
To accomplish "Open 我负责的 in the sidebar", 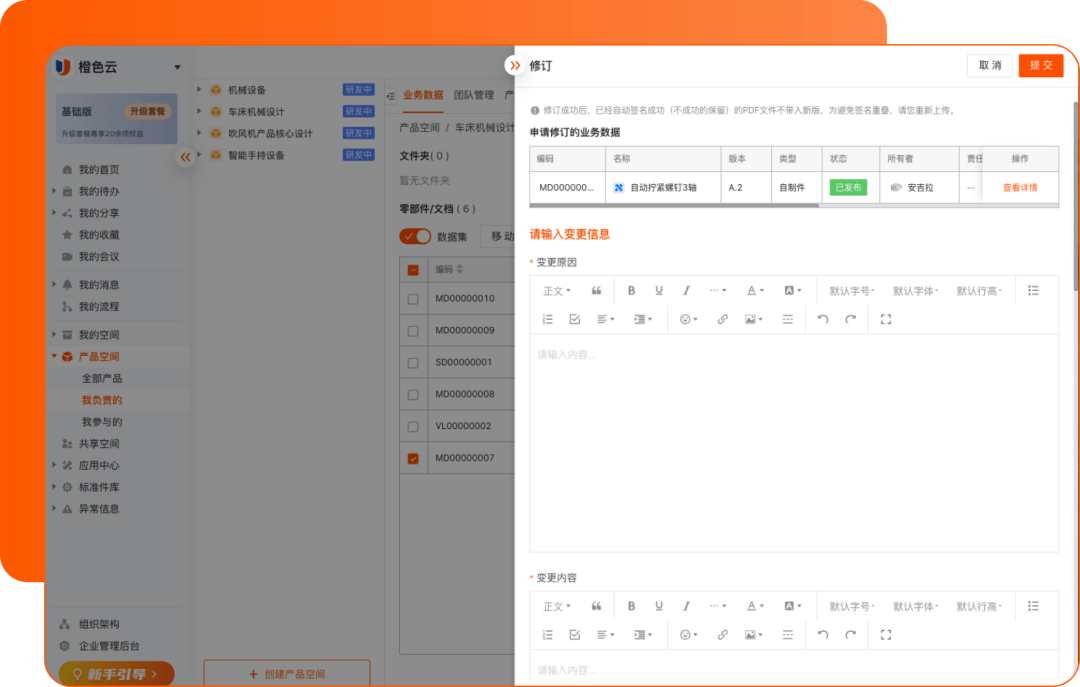I will (x=102, y=400).
